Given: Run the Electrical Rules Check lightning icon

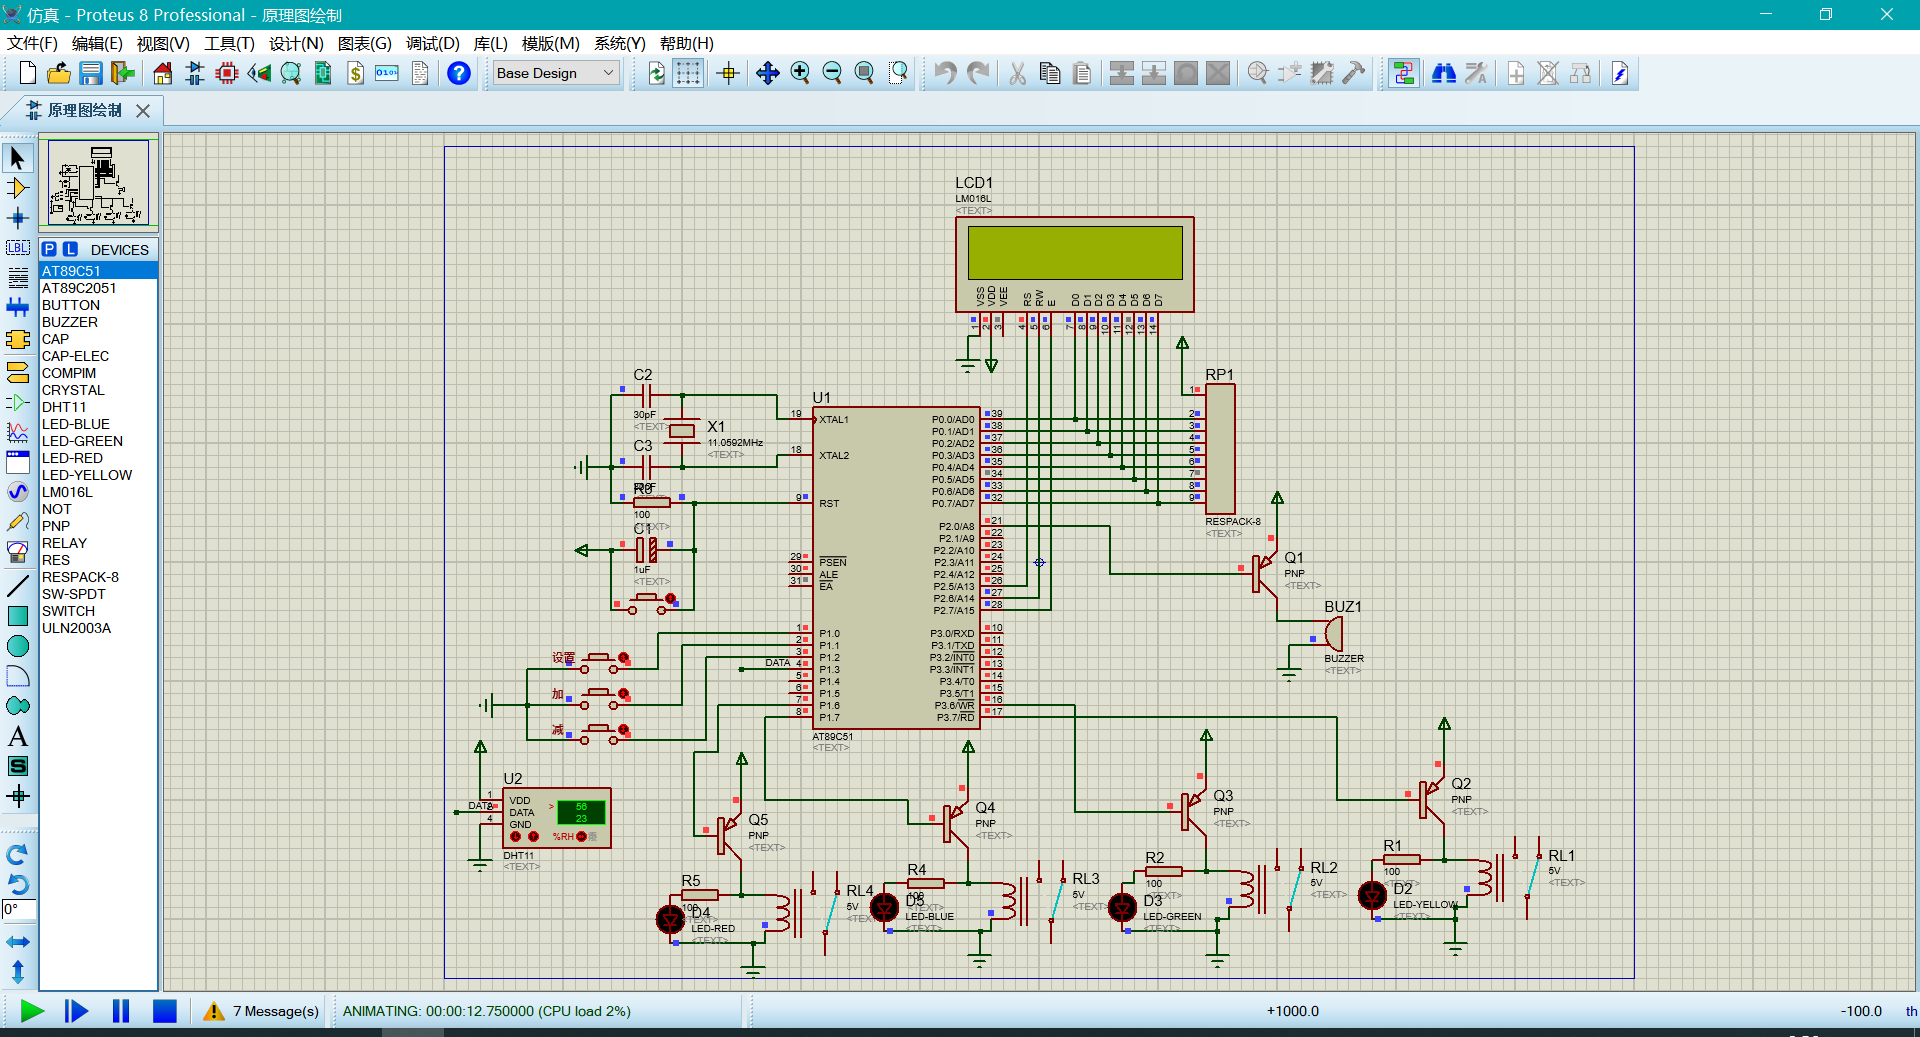Looking at the screenshot, I should pyautogui.click(x=1620, y=73).
